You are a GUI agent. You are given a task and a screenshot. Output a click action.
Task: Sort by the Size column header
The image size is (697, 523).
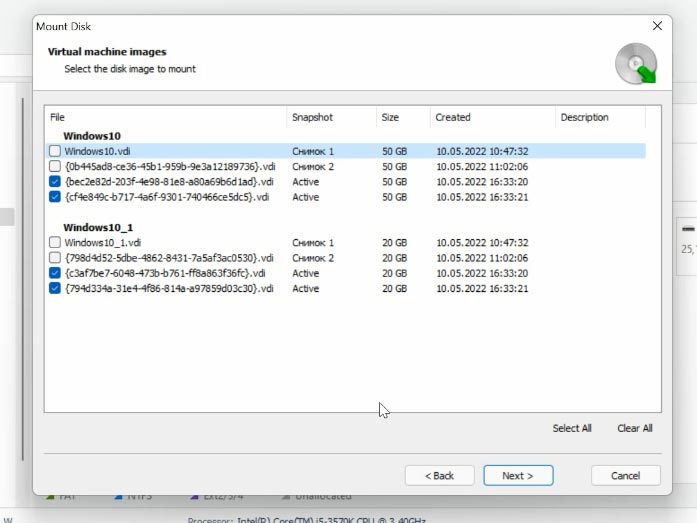[x=403, y=117]
